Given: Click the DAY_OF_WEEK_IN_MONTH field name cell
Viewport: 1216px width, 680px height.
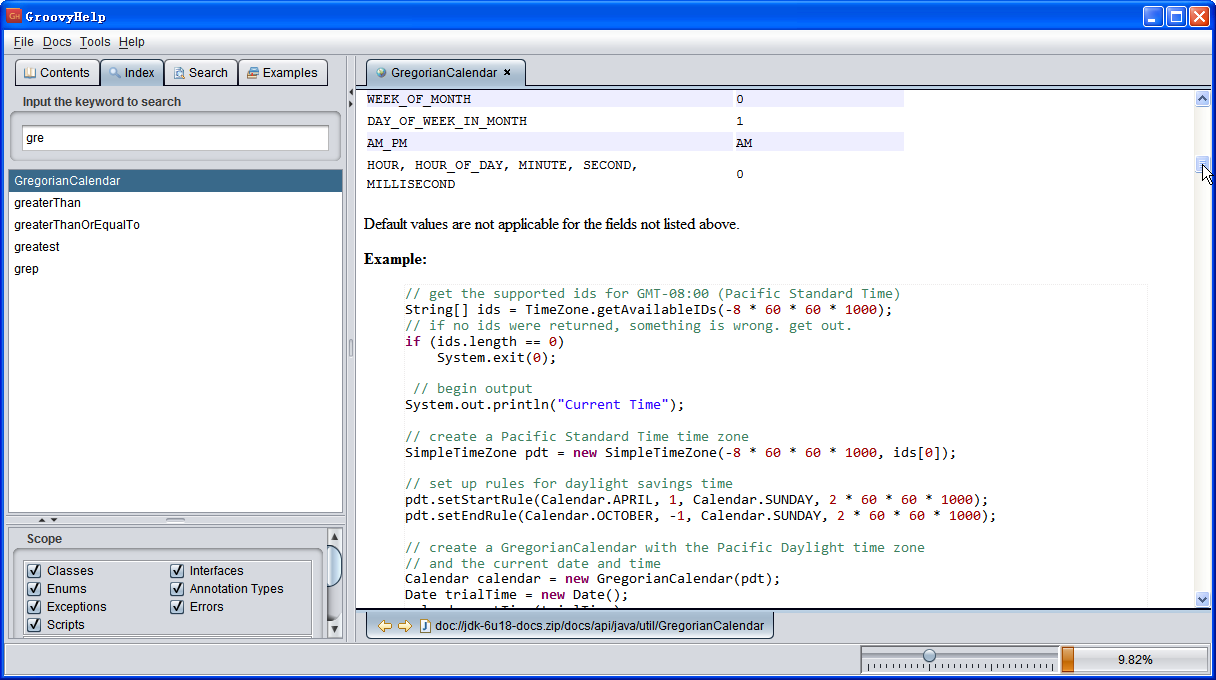Looking at the screenshot, I should [549, 121].
